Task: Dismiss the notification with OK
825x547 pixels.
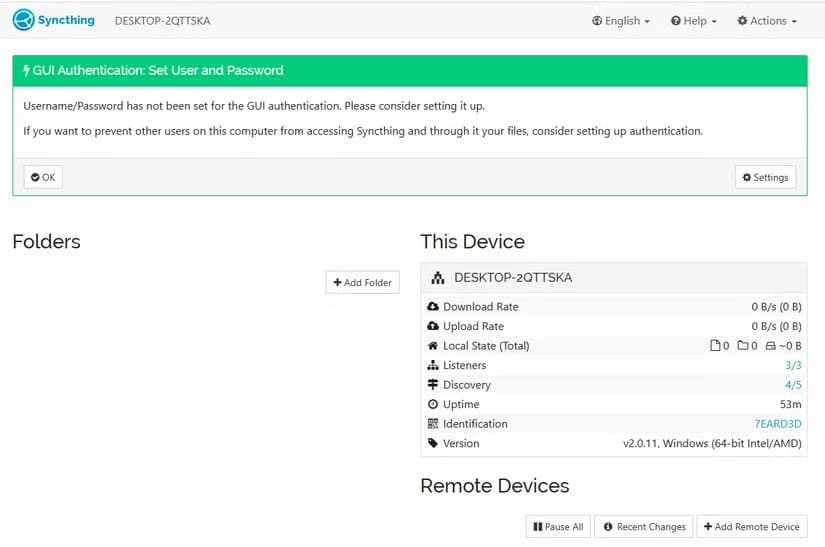Action: [x=43, y=177]
